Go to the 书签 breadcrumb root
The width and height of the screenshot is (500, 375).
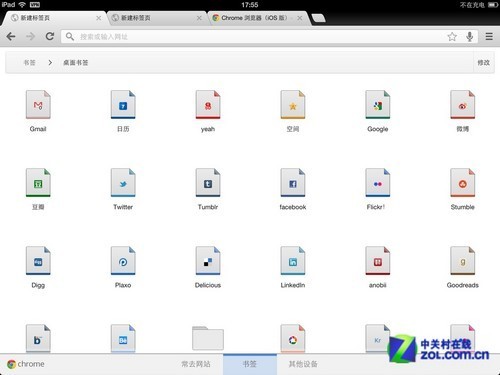[29, 63]
